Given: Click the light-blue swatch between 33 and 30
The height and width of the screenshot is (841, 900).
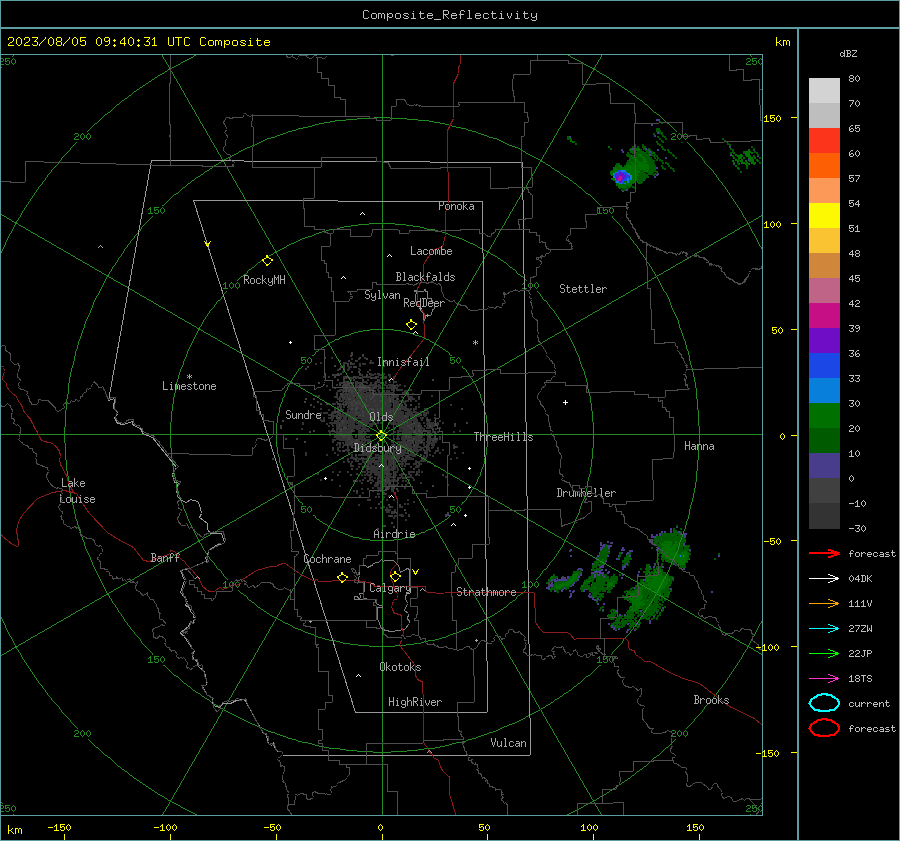Looking at the screenshot, I should pyautogui.click(x=824, y=390).
